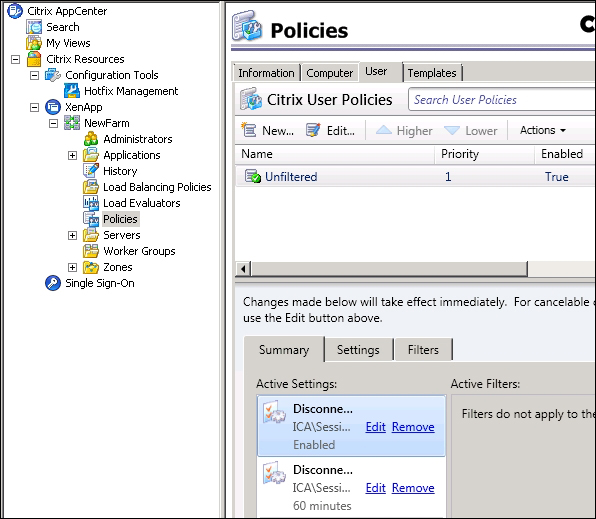Open the Templates tab
This screenshot has width=596, height=519.
pos(432,73)
